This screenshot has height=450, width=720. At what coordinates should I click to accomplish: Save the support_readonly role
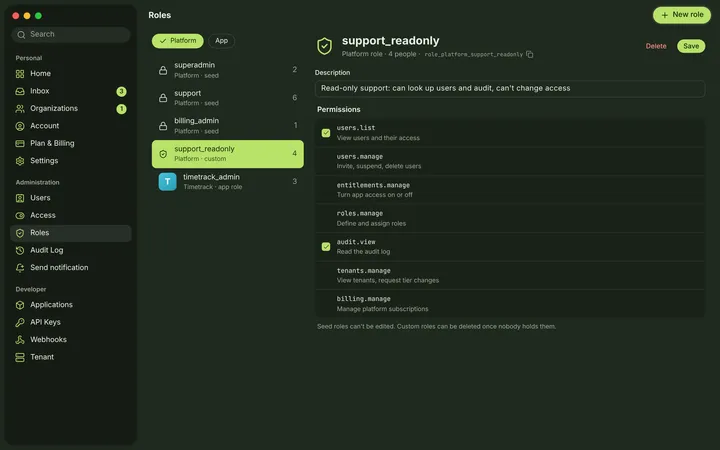point(691,46)
